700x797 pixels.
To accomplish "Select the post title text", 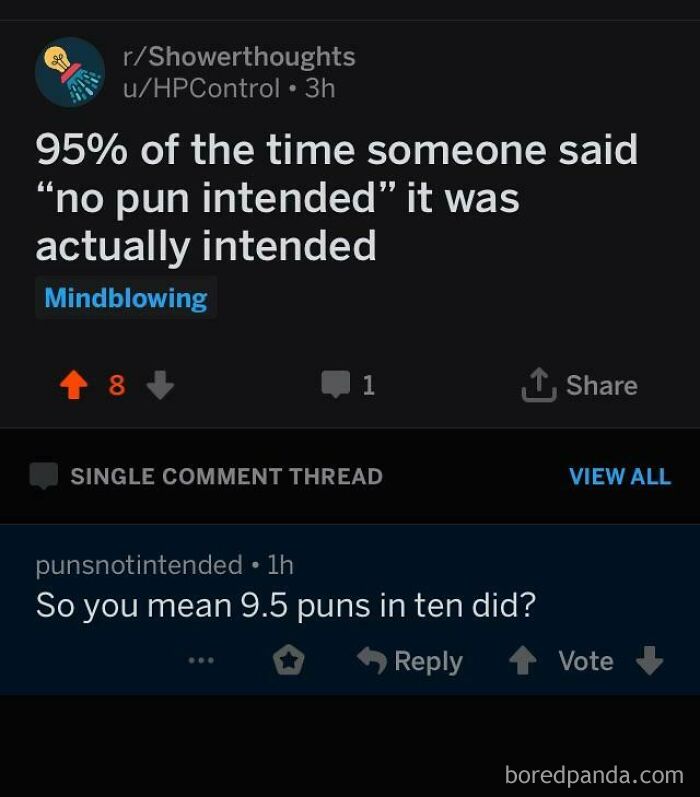I will point(336,197).
